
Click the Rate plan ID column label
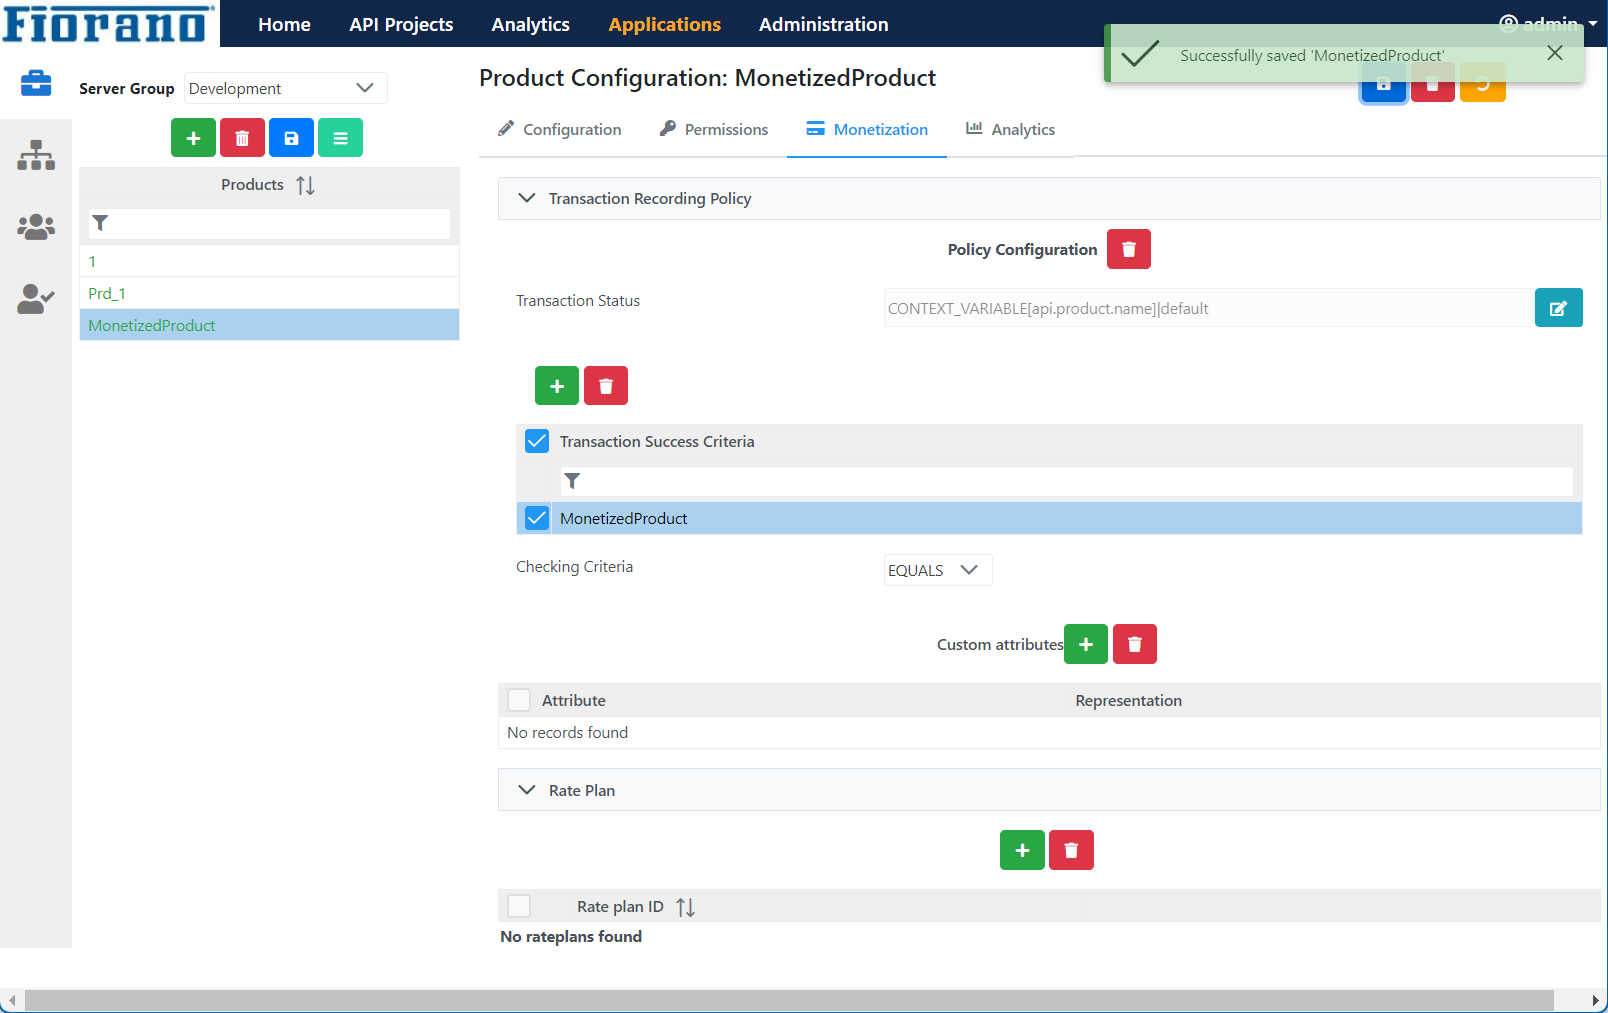pos(620,906)
